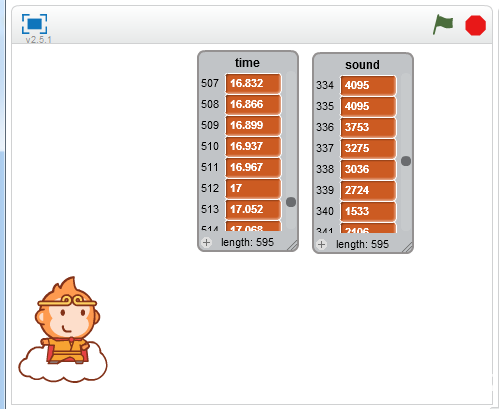Select the sound list entry 2724
This screenshot has width=499, height=409.
point(368,190)
